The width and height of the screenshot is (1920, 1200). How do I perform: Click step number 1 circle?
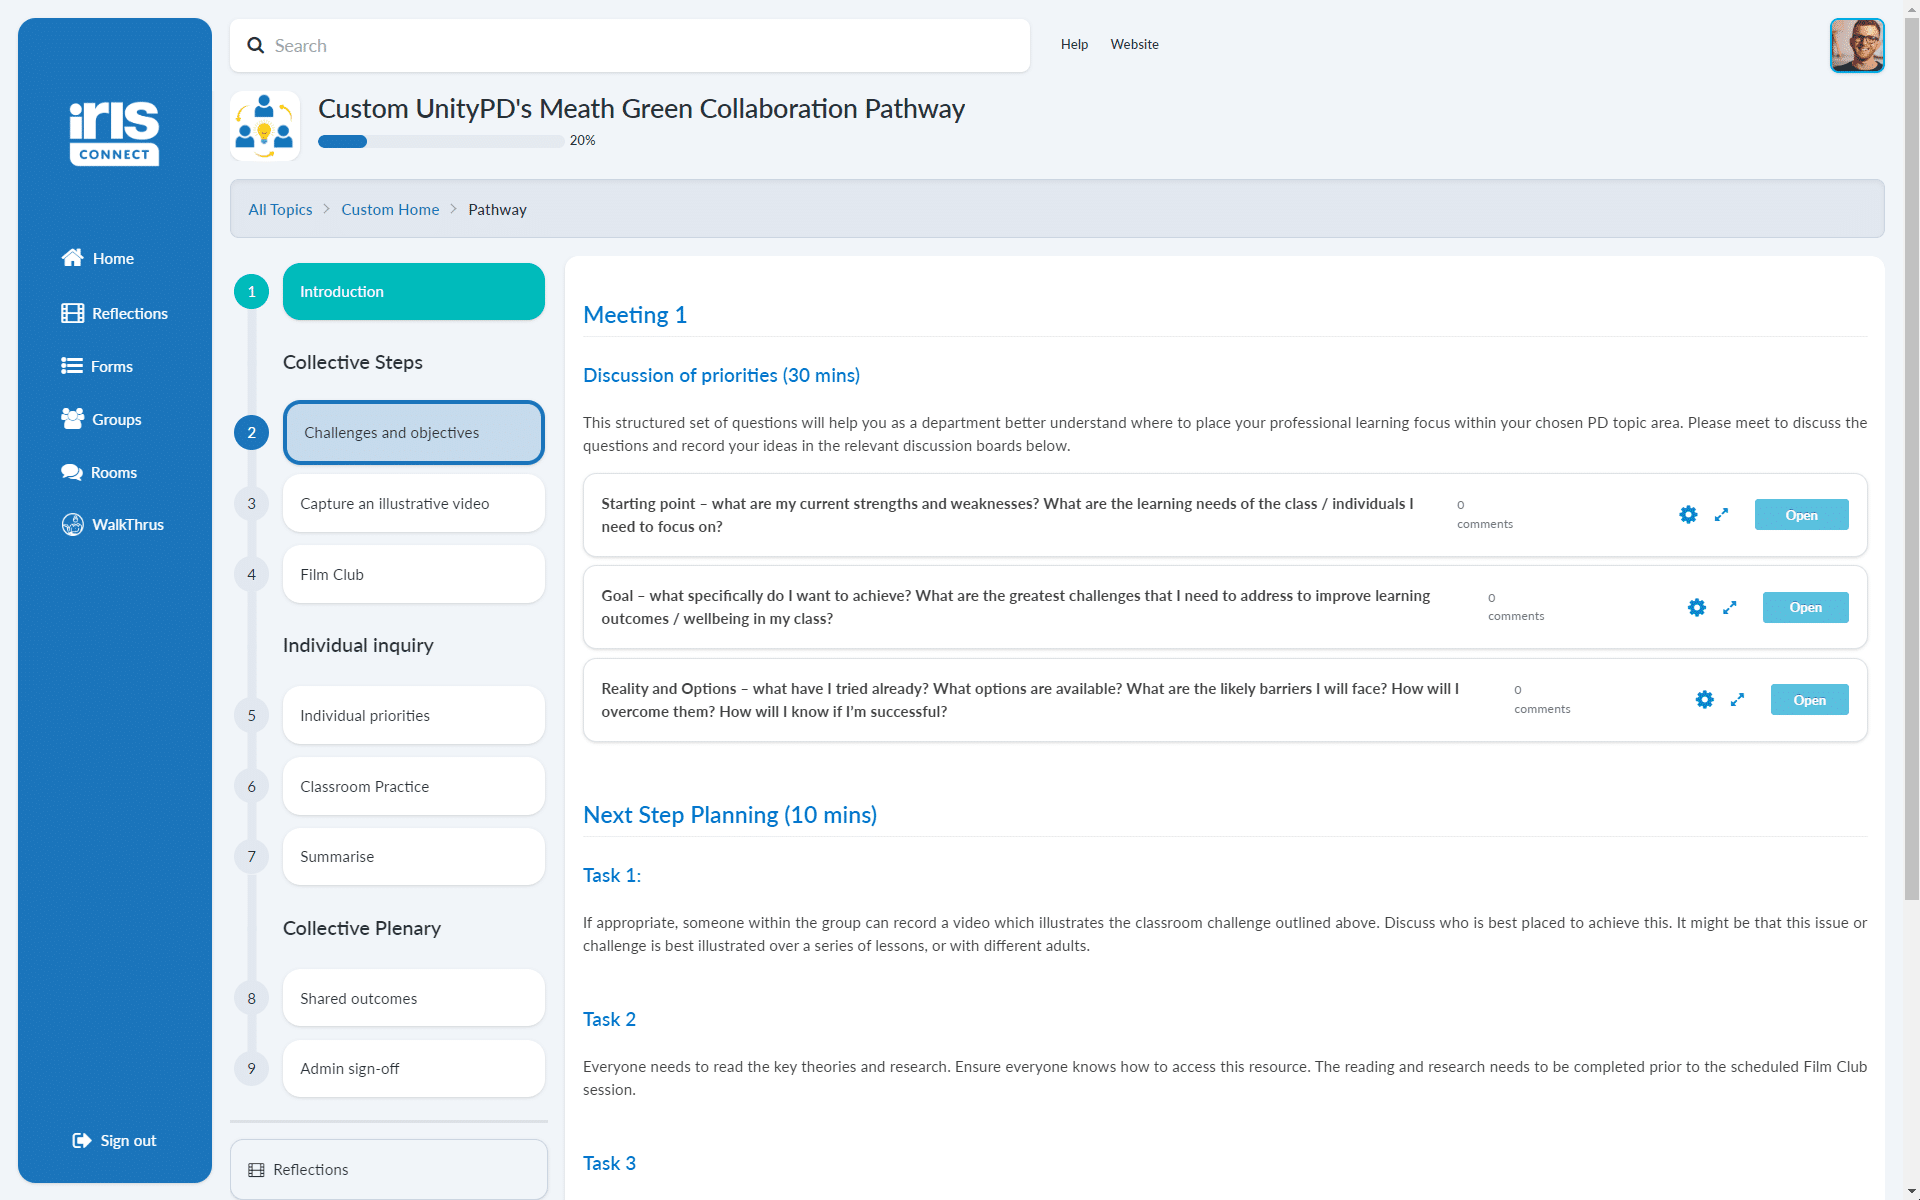tap(251, 292)
